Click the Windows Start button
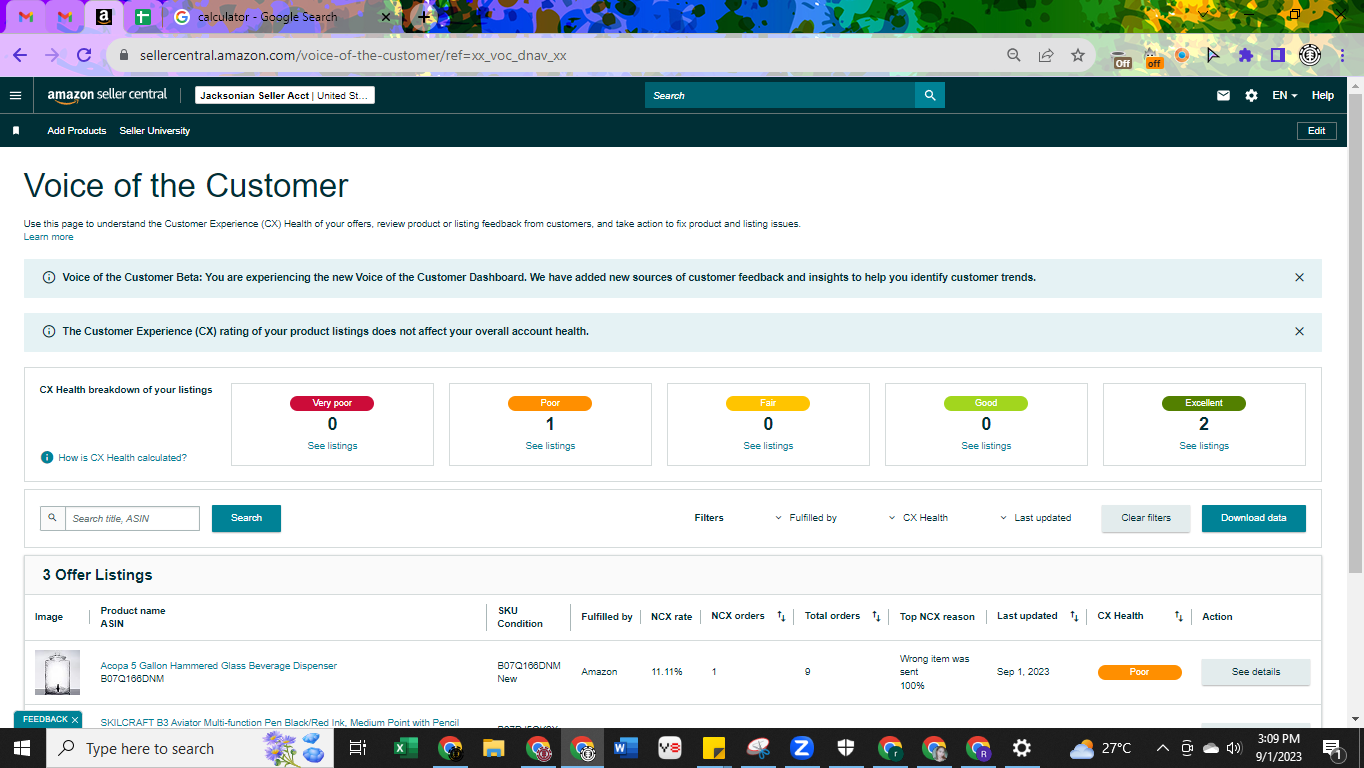The width and height of the screenshot is (1364, 768). point(22,748)
